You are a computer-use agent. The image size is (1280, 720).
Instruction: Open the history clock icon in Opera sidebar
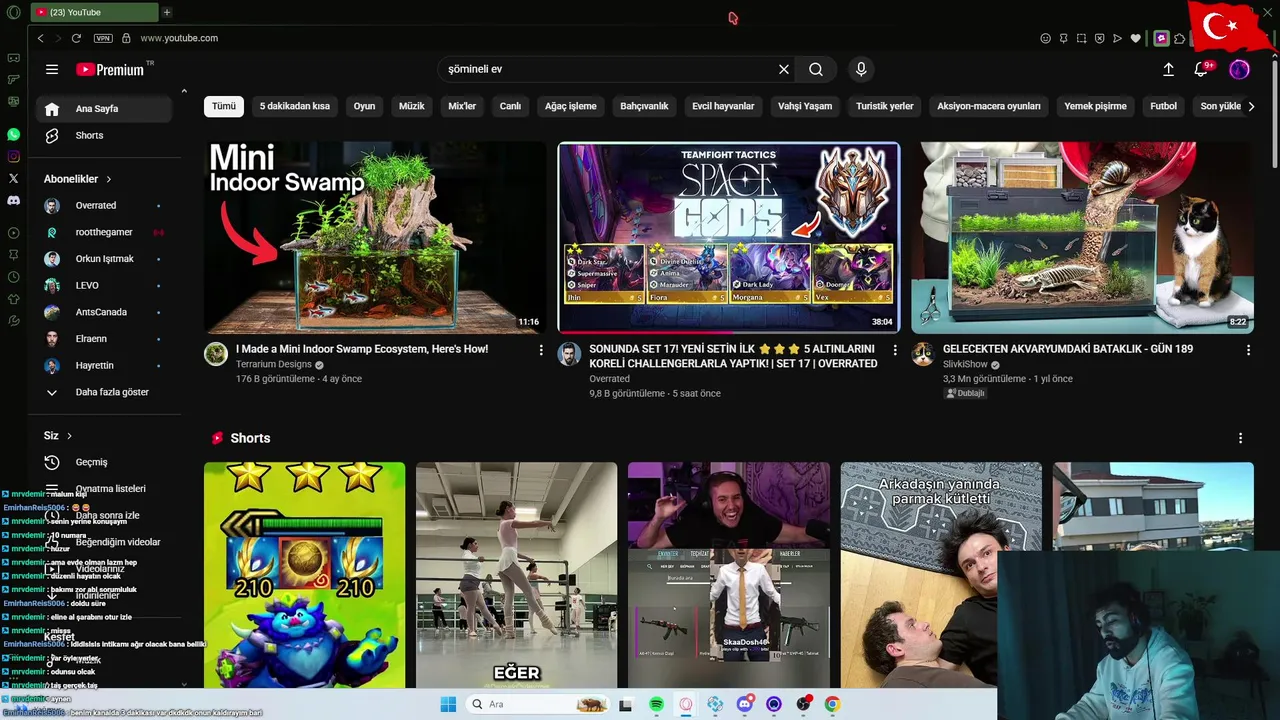click(13, 277)
